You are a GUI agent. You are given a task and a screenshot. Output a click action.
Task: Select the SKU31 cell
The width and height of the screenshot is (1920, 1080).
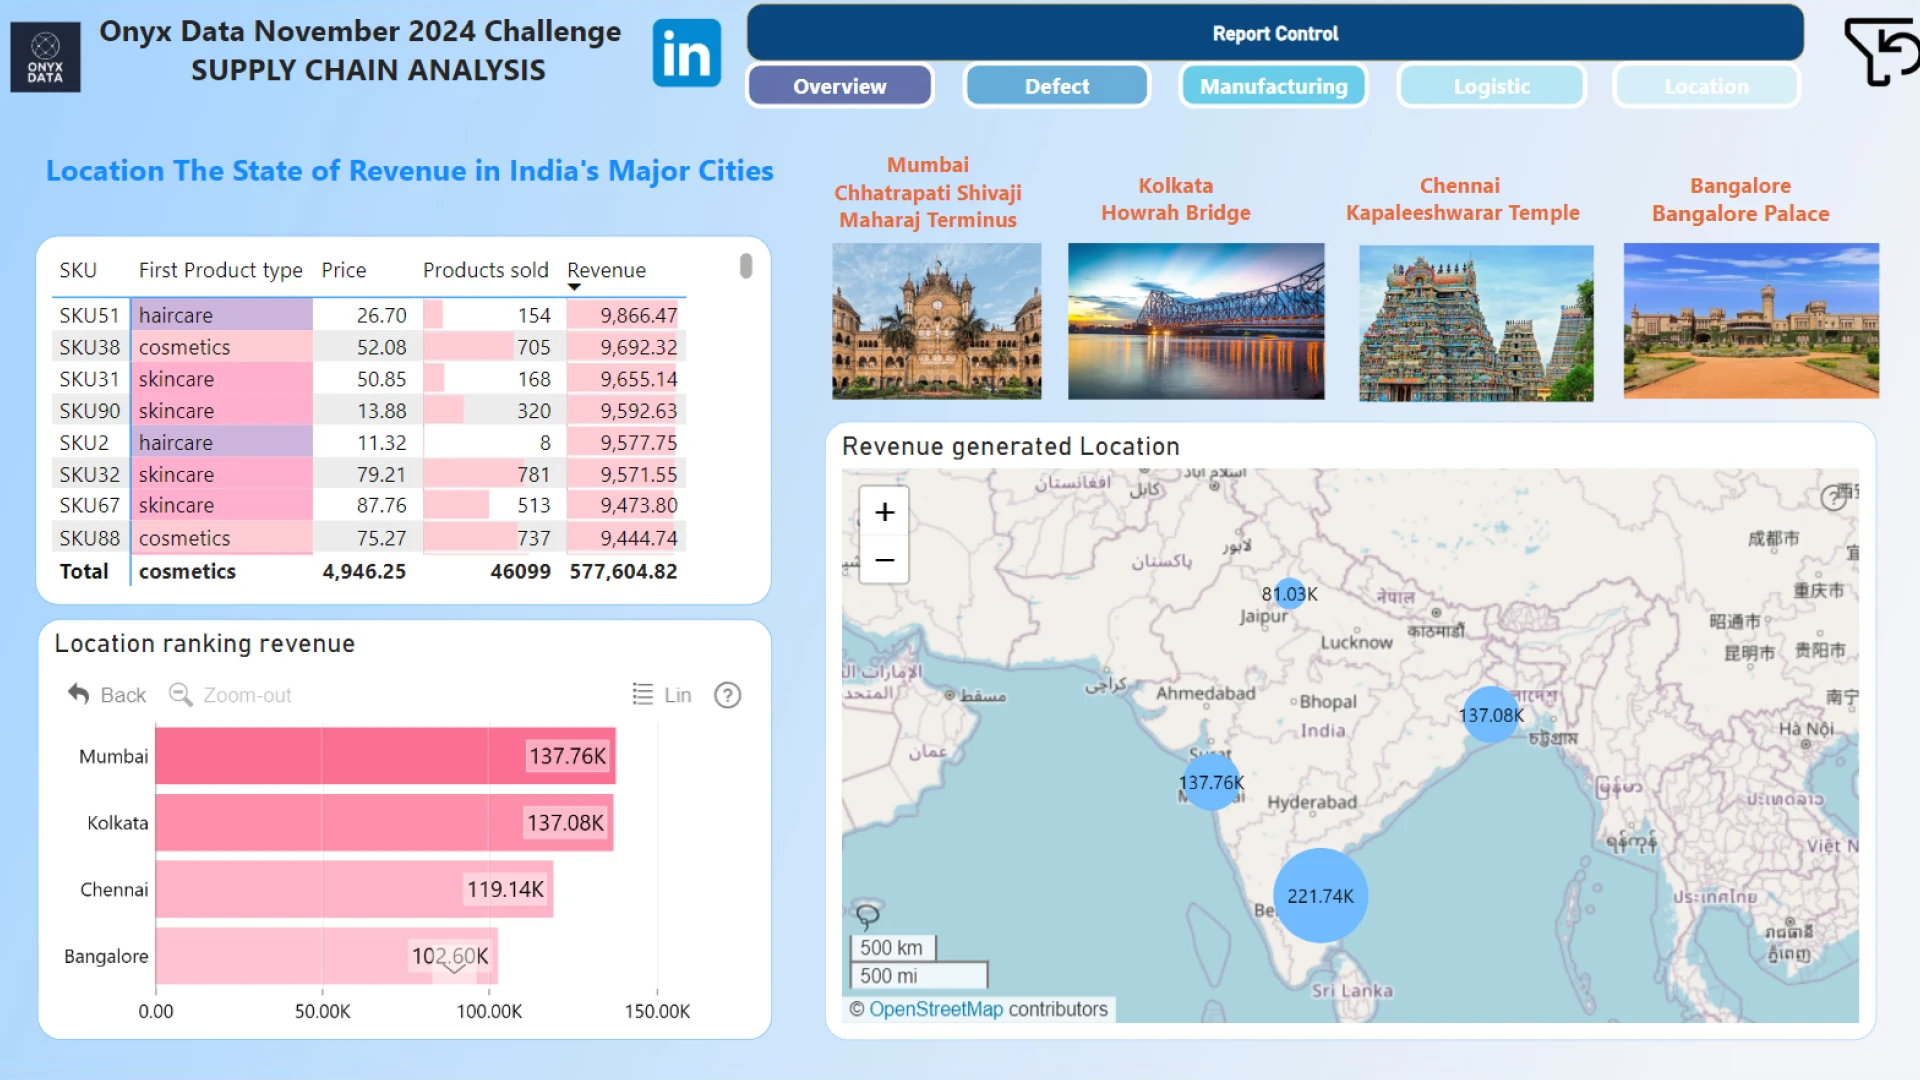pyautogui.click(x=89, y=379)
